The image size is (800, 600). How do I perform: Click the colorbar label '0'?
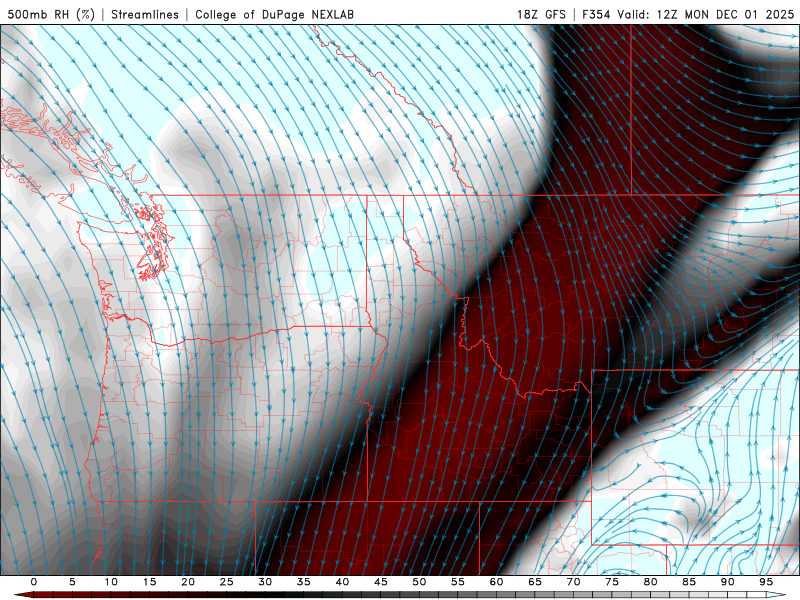[34, 582]
